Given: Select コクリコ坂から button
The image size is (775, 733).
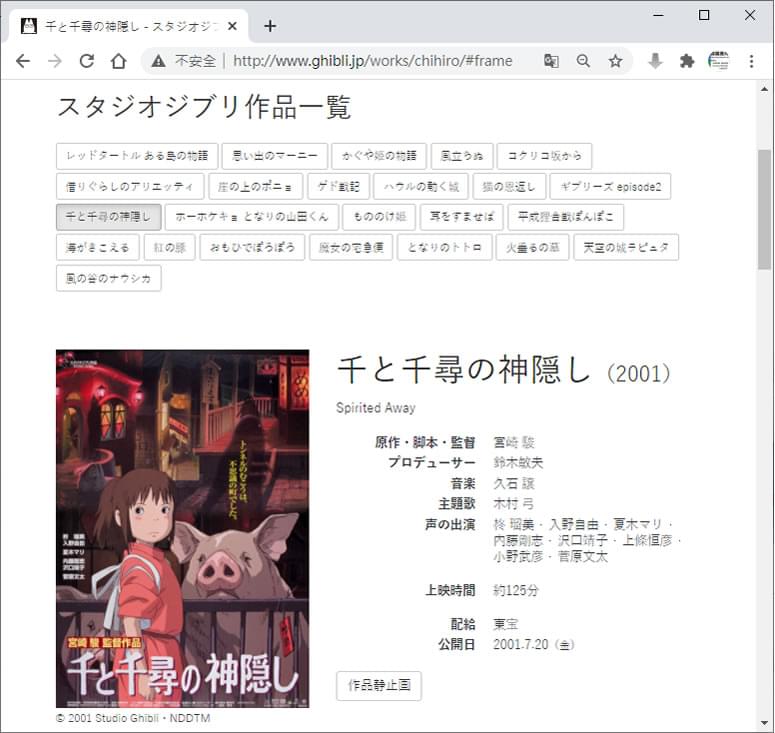Looking at the screenshot, I should [x=544, y=156].
